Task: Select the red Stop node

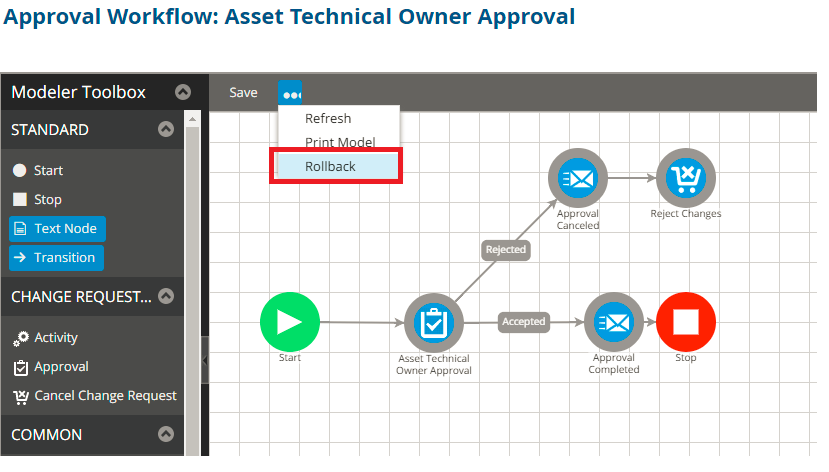Action: pos(685,322)
